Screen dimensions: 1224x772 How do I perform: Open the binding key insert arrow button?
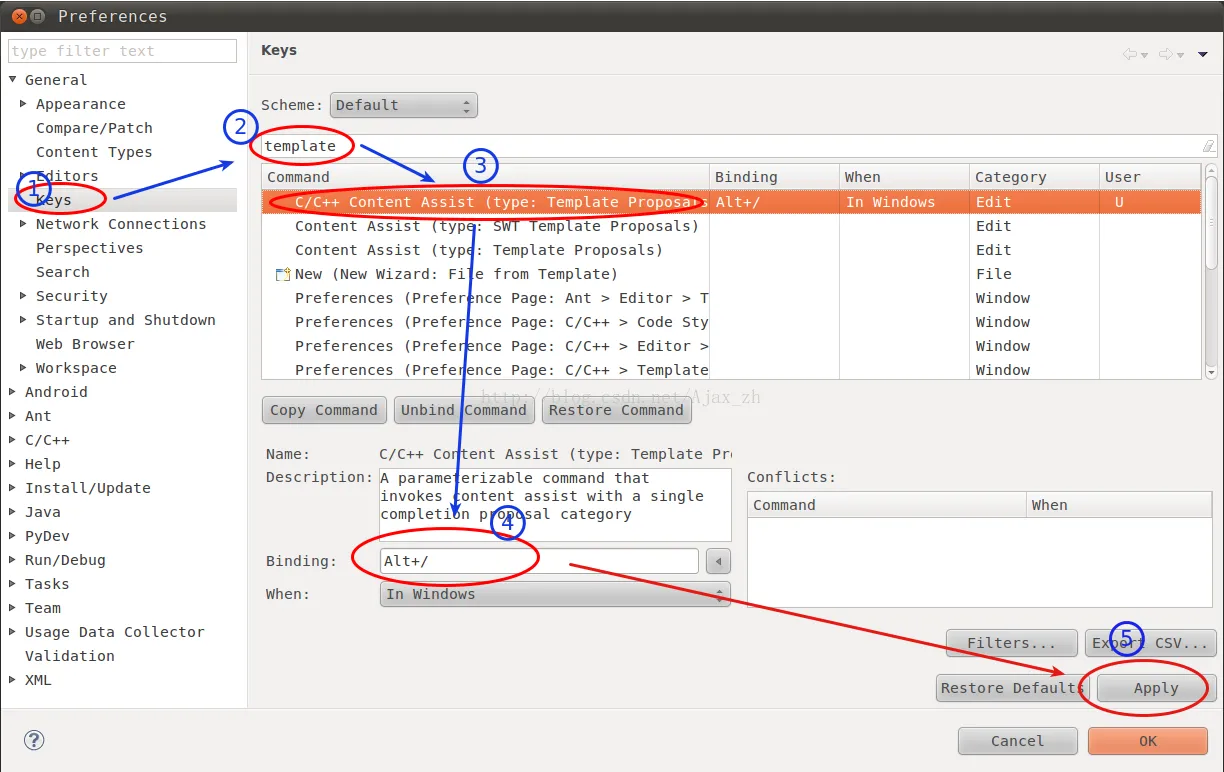718,561
